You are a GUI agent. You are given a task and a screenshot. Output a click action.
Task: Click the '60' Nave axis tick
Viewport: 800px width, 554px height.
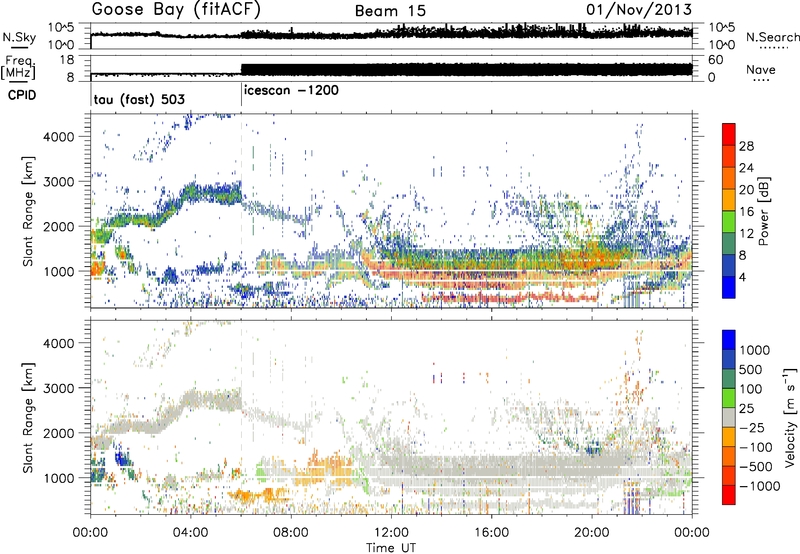[715, 60]
